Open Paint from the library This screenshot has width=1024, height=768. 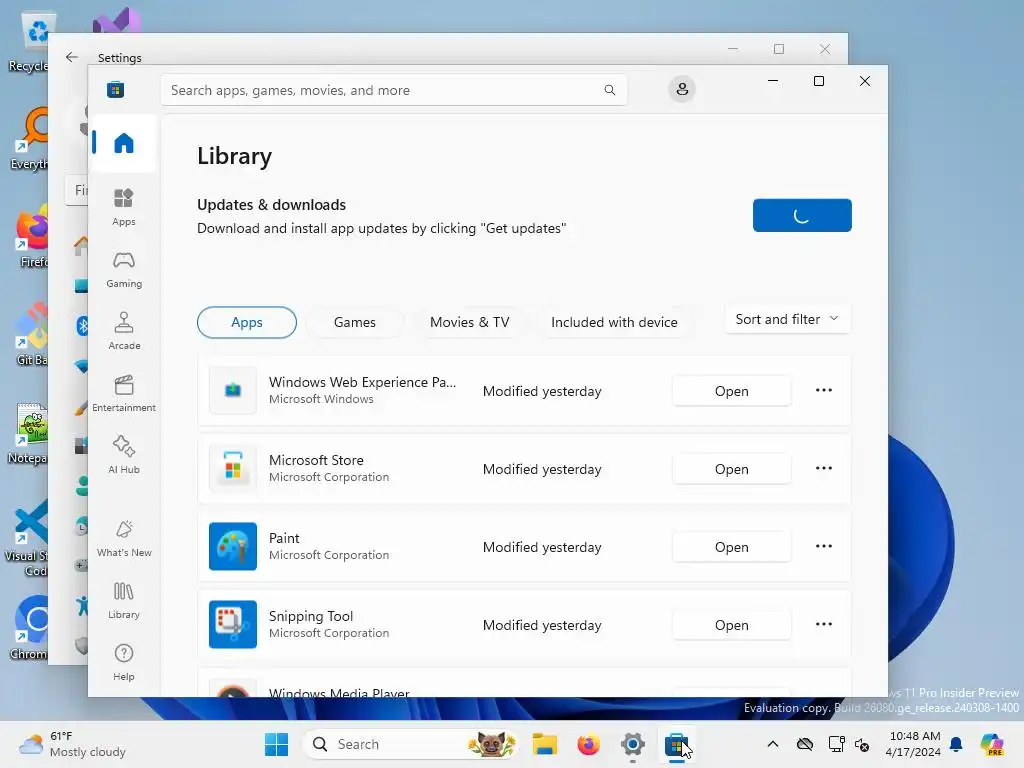(x=731, y=547)
